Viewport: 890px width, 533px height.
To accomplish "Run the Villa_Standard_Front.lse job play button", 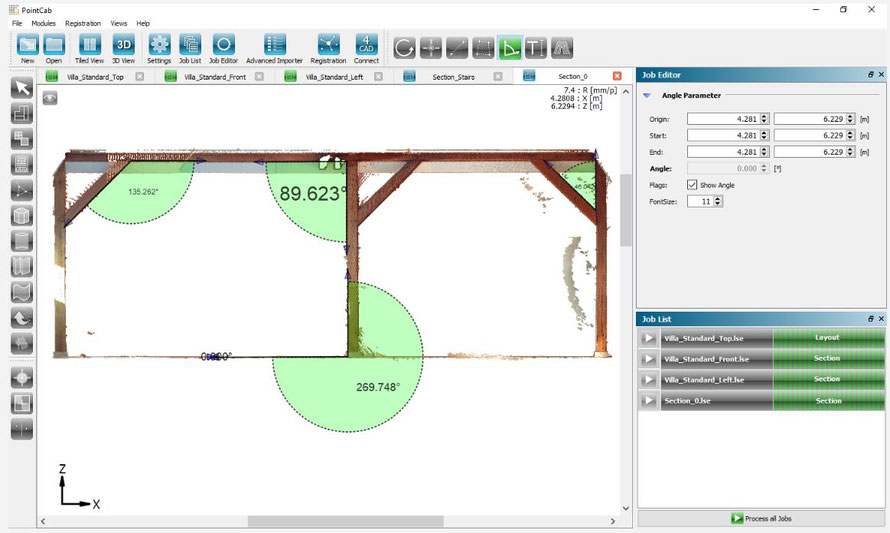I will click(648, 359).
